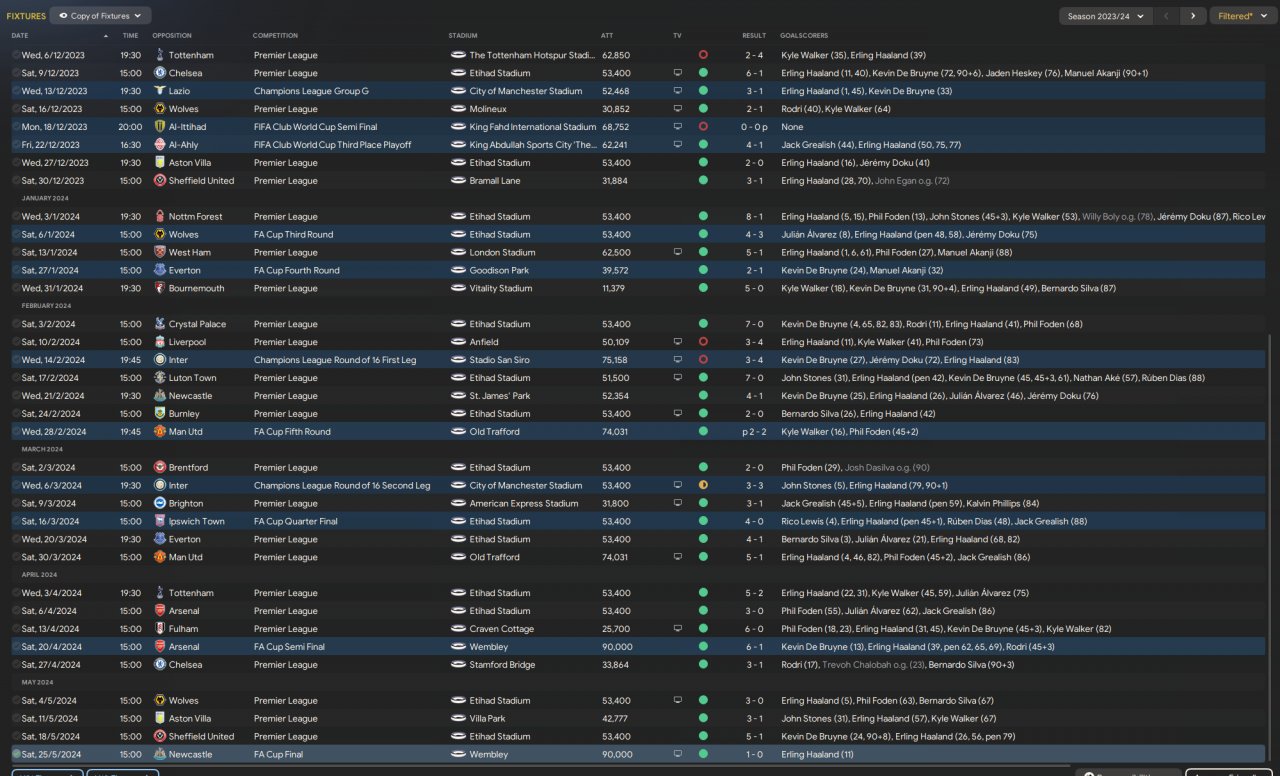Click the stadium icon beside Stadio San Siro

click(x=458, y=360)
